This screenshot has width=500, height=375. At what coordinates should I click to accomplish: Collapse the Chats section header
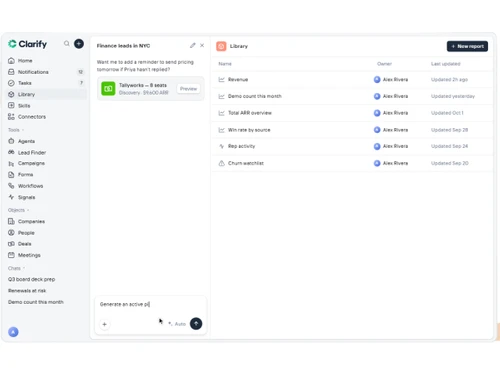16,268
